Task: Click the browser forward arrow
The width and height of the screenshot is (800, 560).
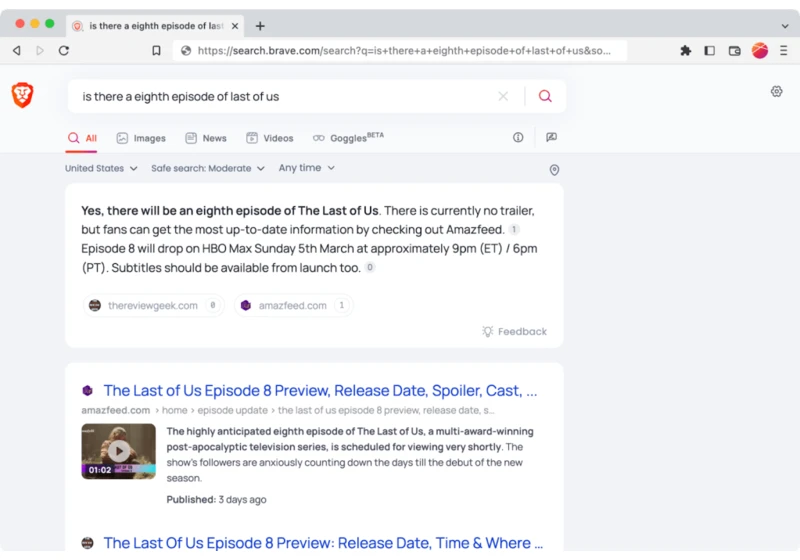Action: (40, 50)
